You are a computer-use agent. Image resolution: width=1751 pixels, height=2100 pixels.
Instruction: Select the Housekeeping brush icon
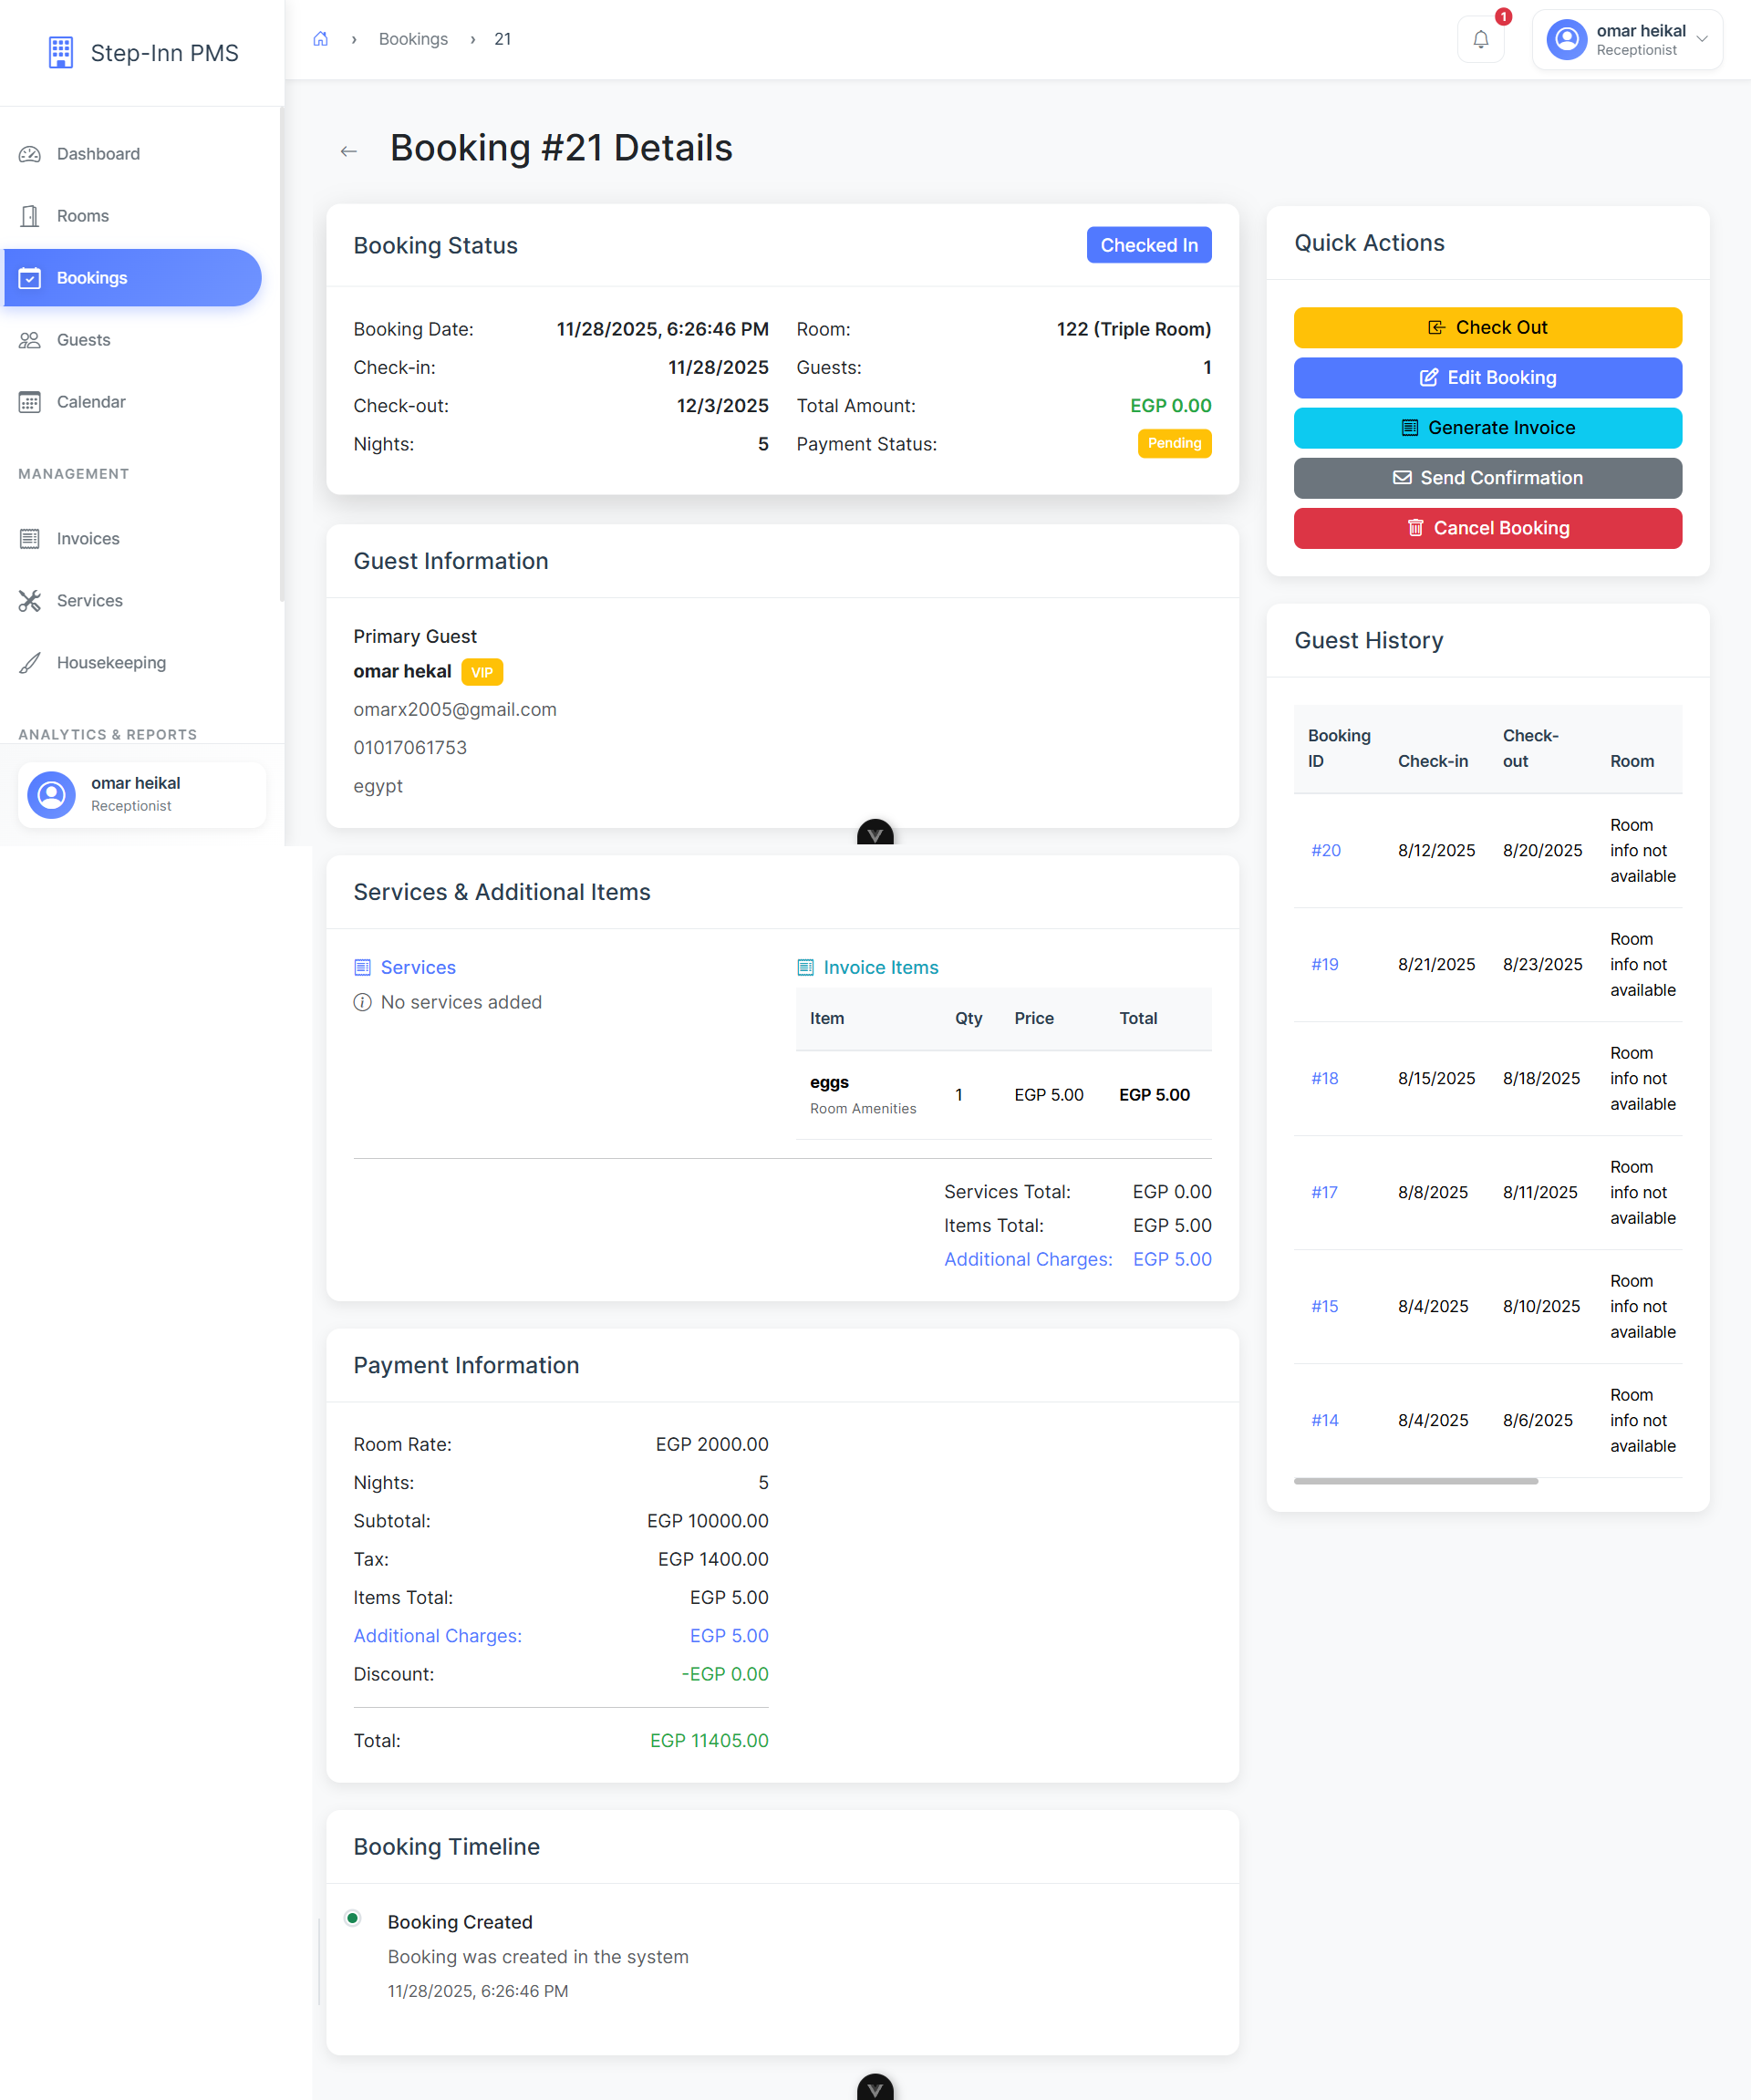[x=30, y=662]
